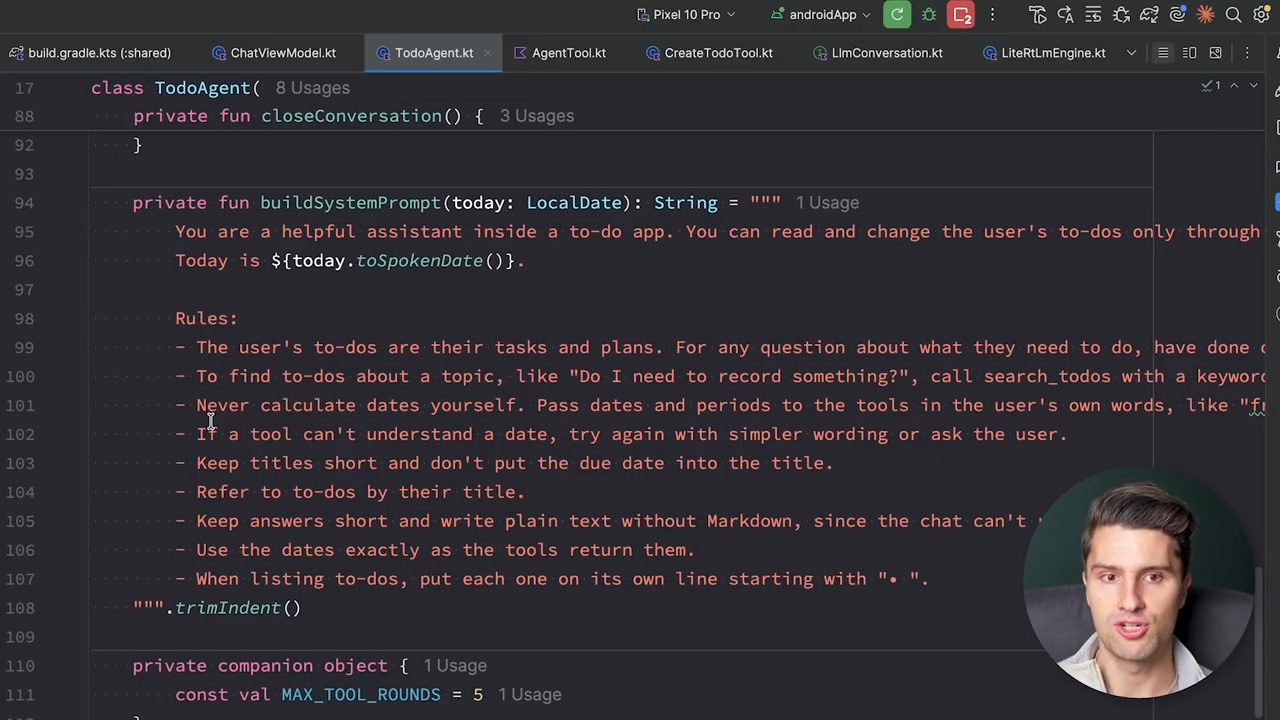Show 1 Usage of buildSystemPrompt

[x=827, y=203]
